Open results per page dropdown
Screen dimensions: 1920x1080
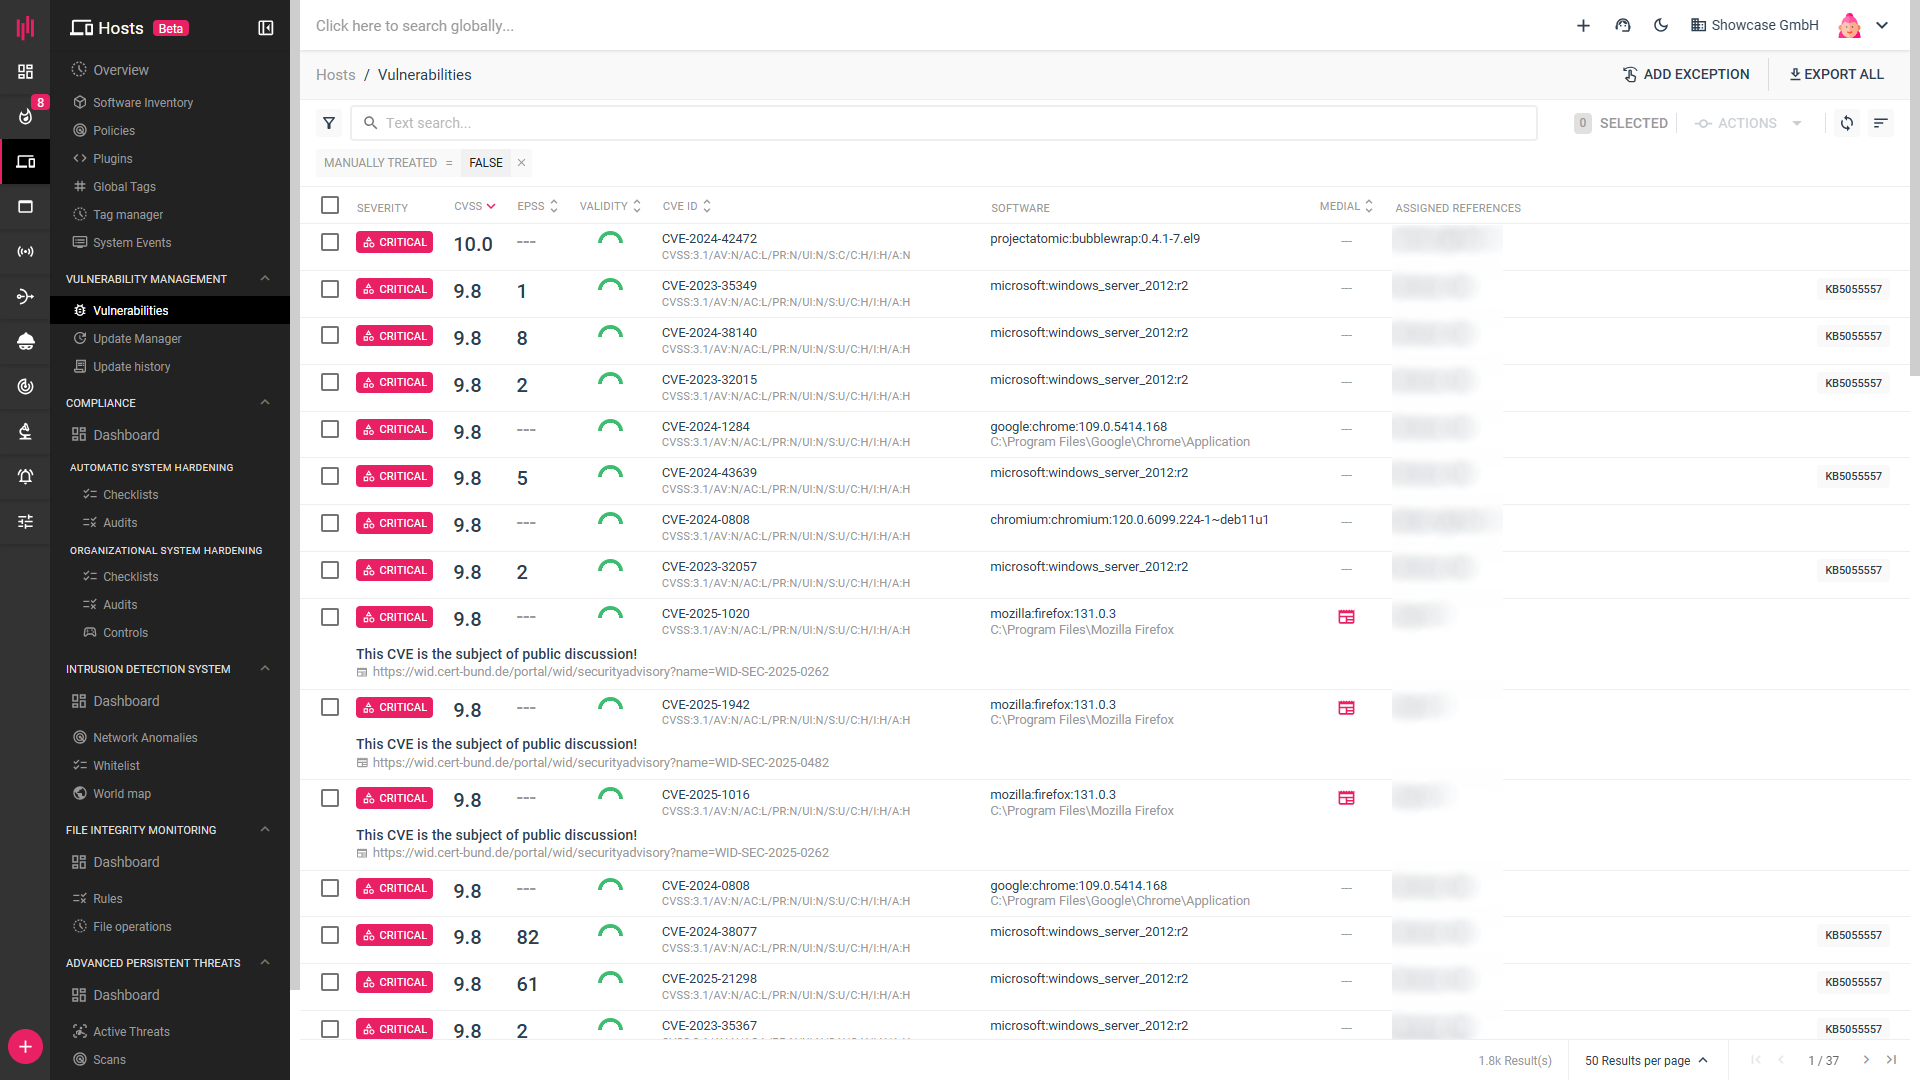coord(1646,1061)
